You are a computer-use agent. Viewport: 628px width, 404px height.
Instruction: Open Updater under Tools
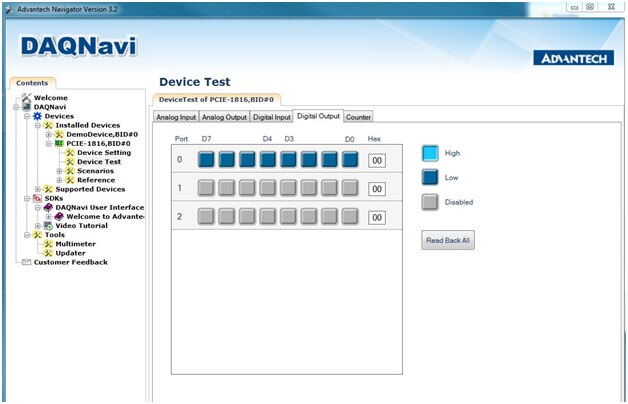tap(70, 253)
